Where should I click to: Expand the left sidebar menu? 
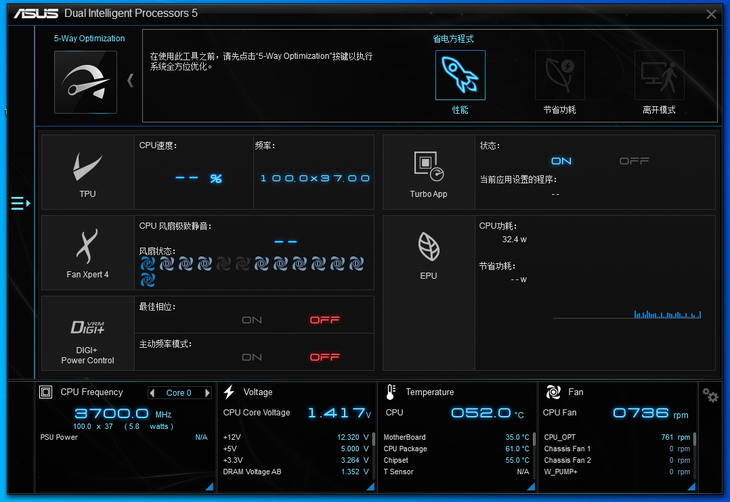coord(20,204)
